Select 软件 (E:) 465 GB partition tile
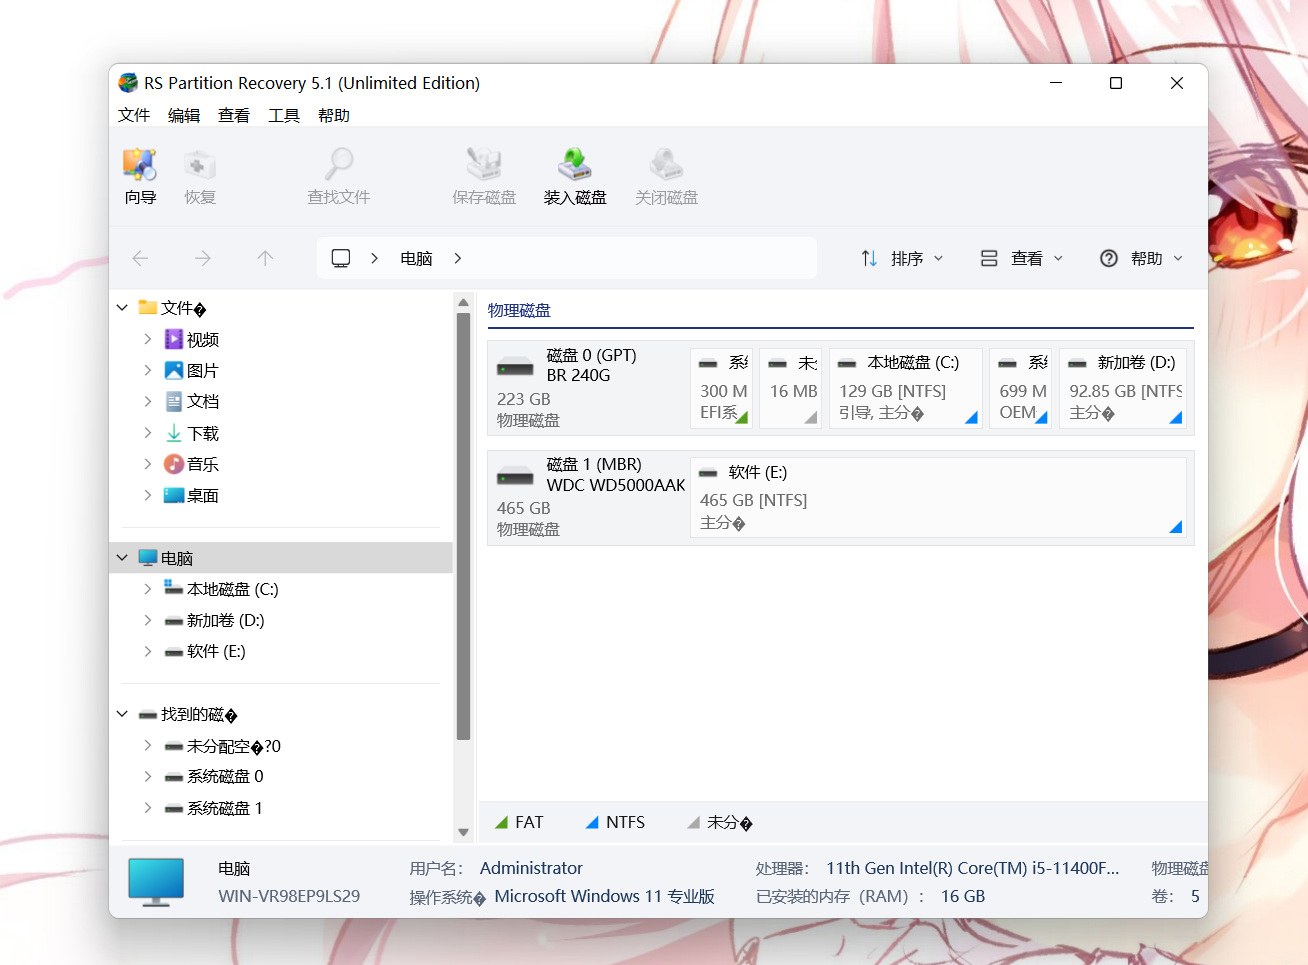The image size is (1308, 965). [938, 497]
